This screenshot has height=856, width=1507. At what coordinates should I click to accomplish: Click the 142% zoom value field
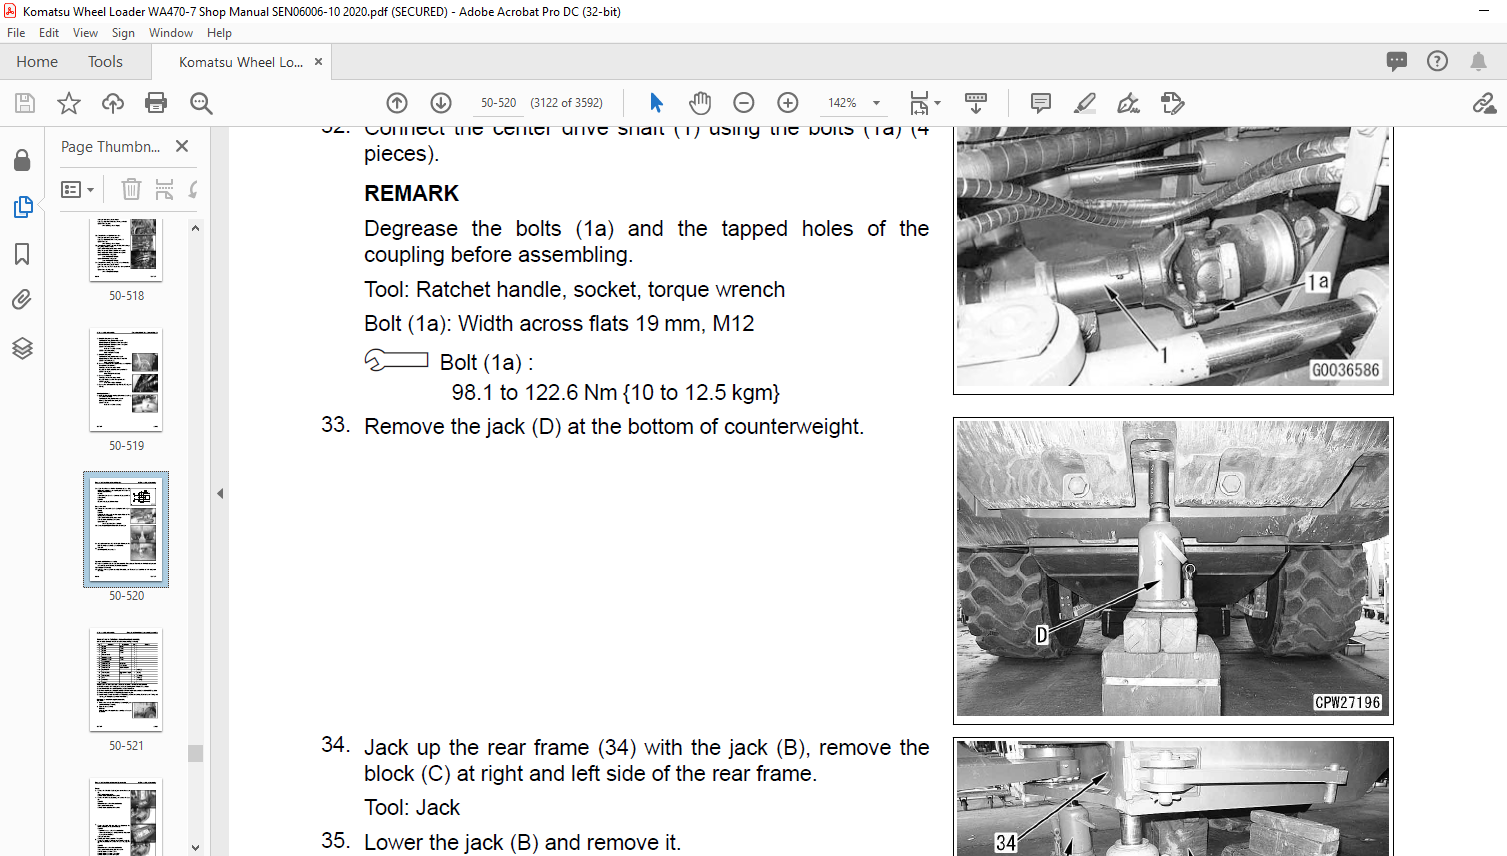tap(842, 103)
